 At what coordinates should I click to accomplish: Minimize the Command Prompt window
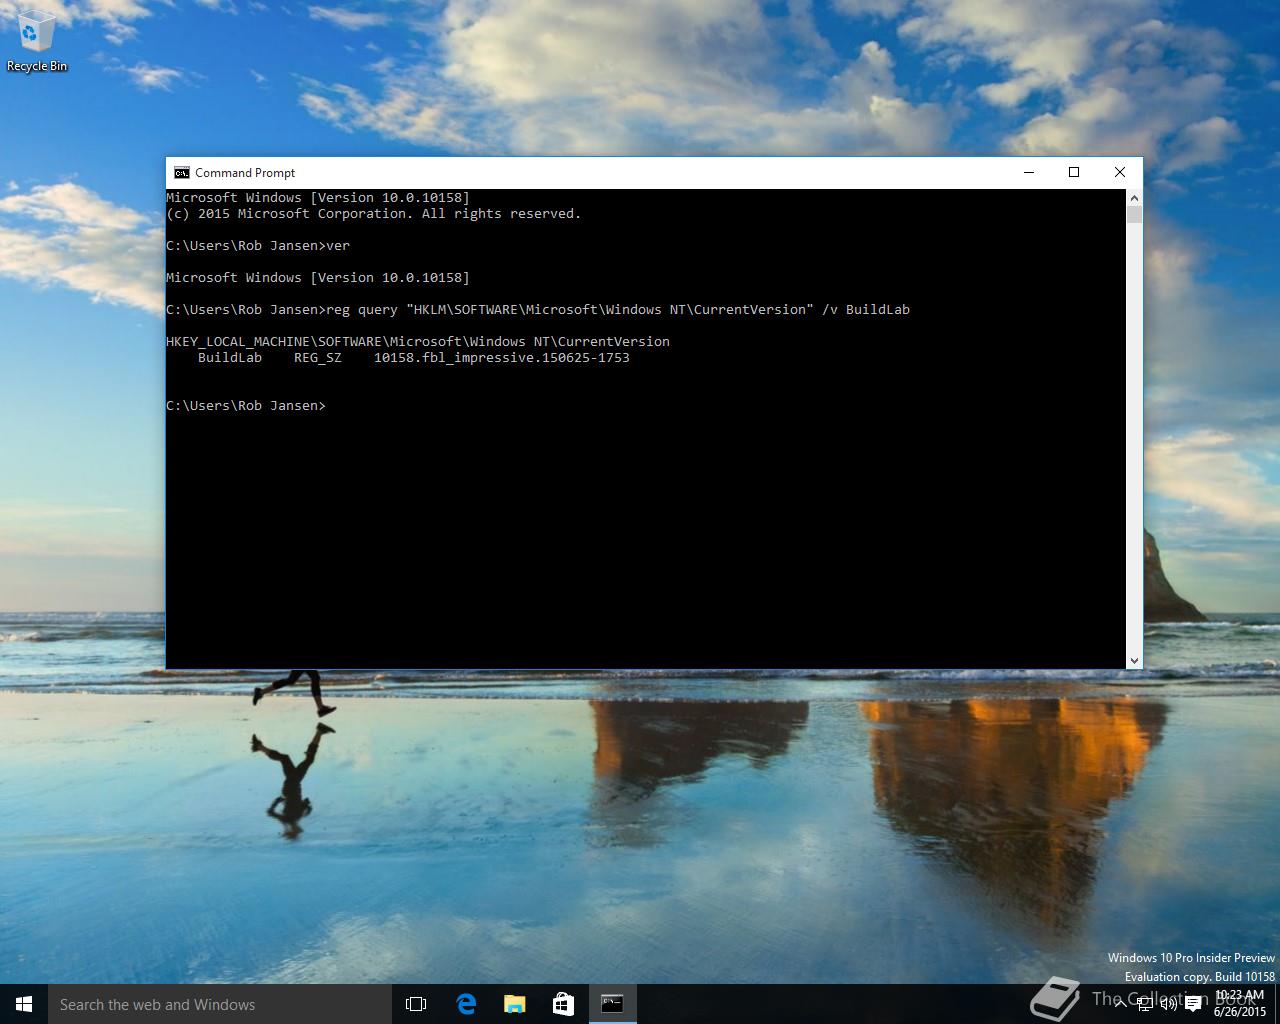click(1028, 172)
